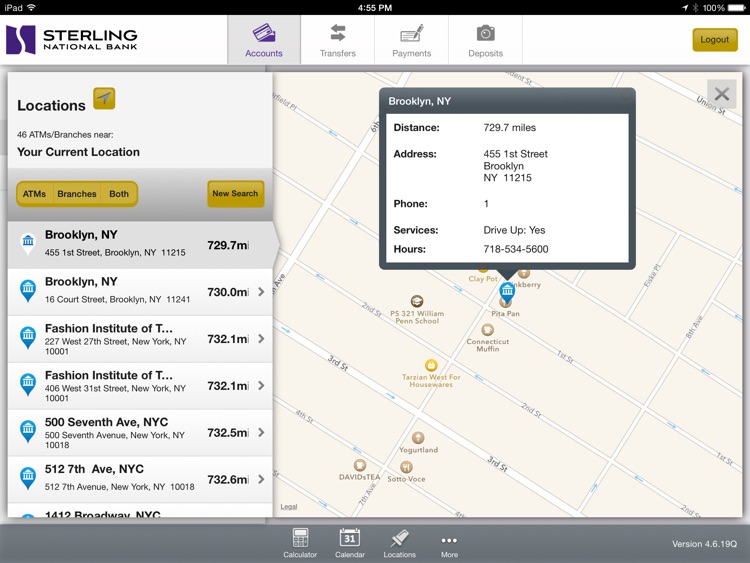Filter locations by Branches
The width and height of the screenshot is (750, 563).
click(77, 194)
